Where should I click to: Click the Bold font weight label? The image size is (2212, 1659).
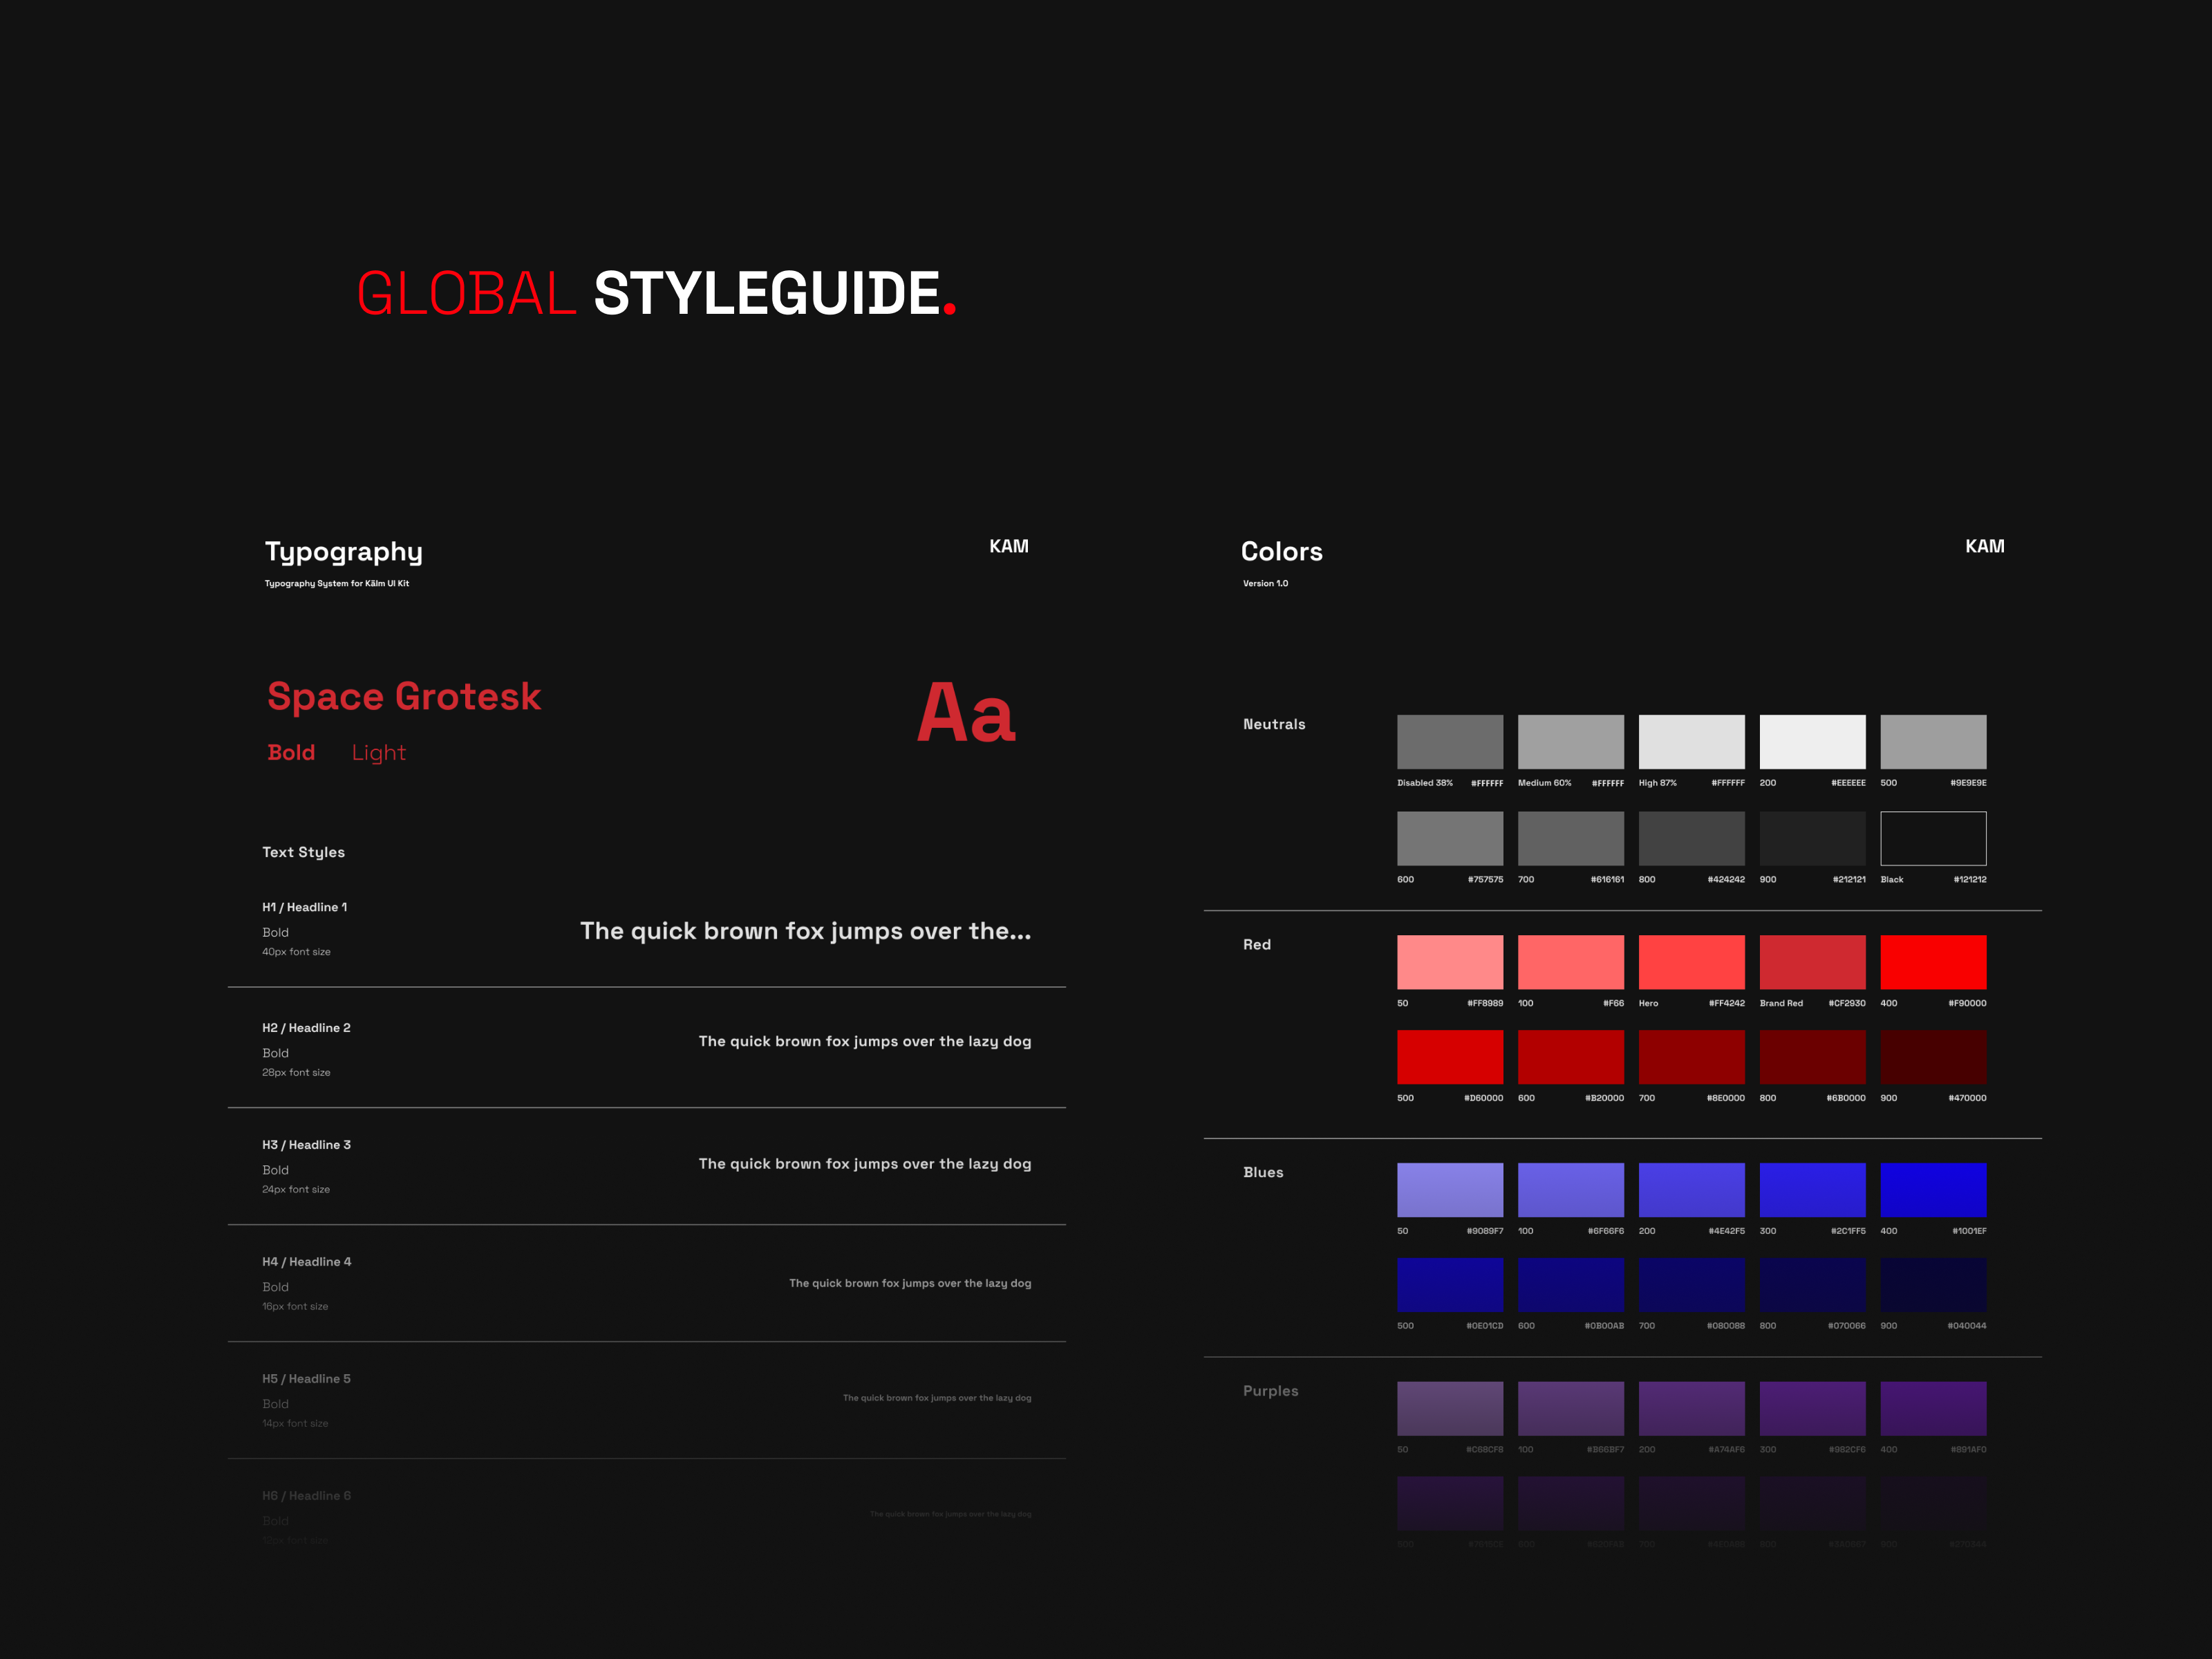point(291,753)
